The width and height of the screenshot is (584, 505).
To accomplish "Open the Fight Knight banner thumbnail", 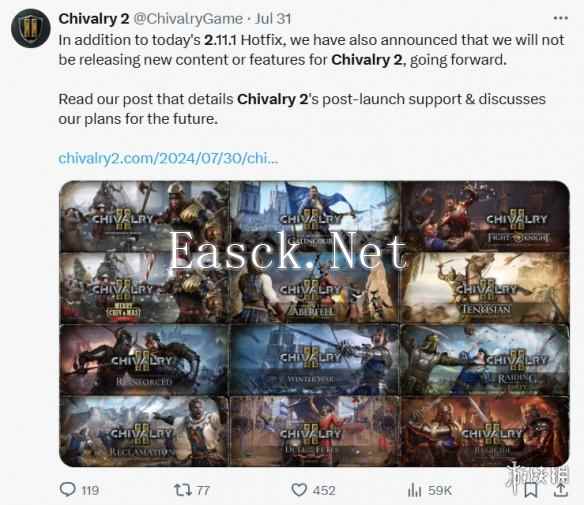I will [485, 216].
